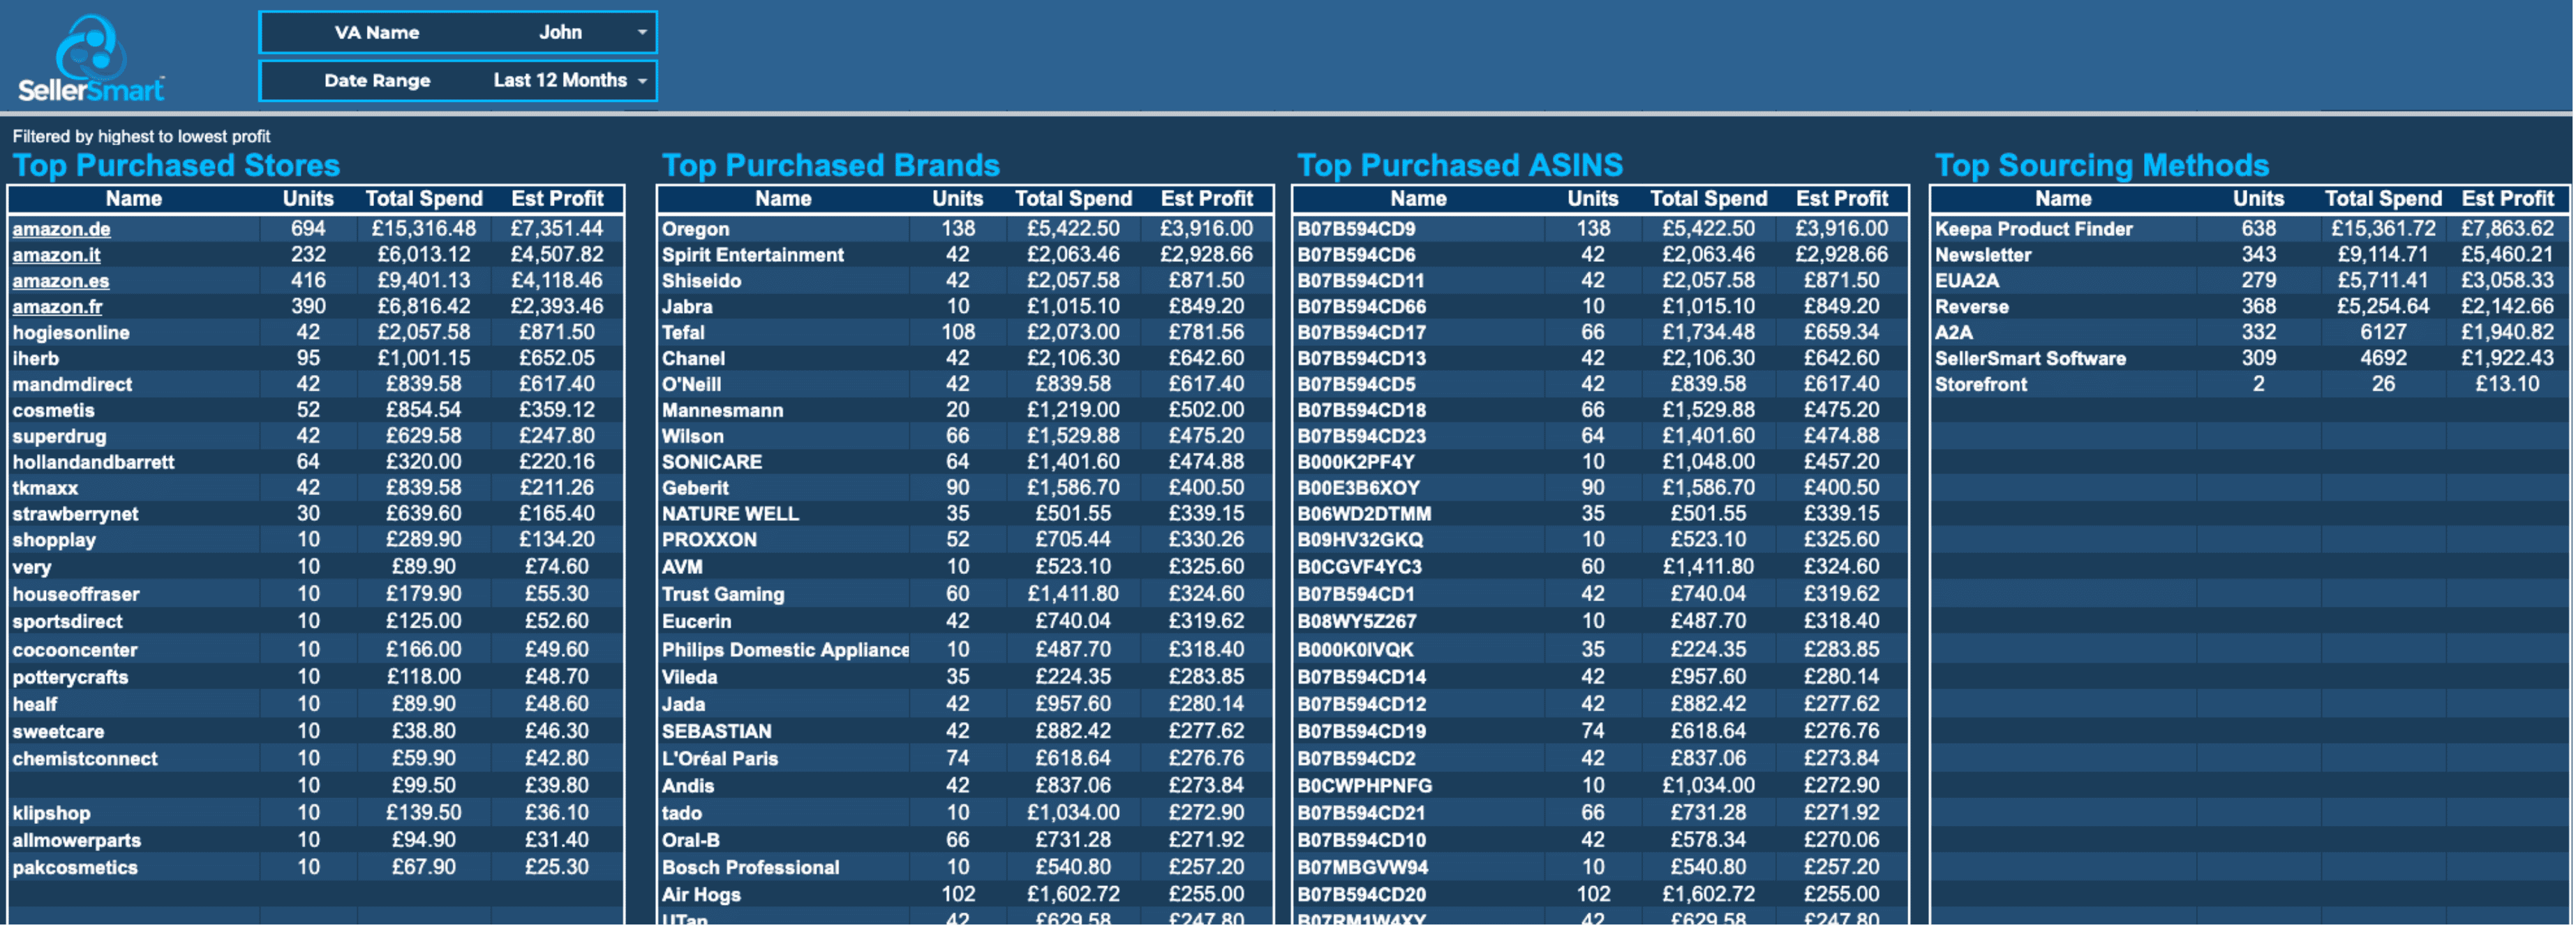Click the Filtered by highest to lowest profit note
Image resolution: width=2576 pixels, height=928 pixels.
[141, 137]
